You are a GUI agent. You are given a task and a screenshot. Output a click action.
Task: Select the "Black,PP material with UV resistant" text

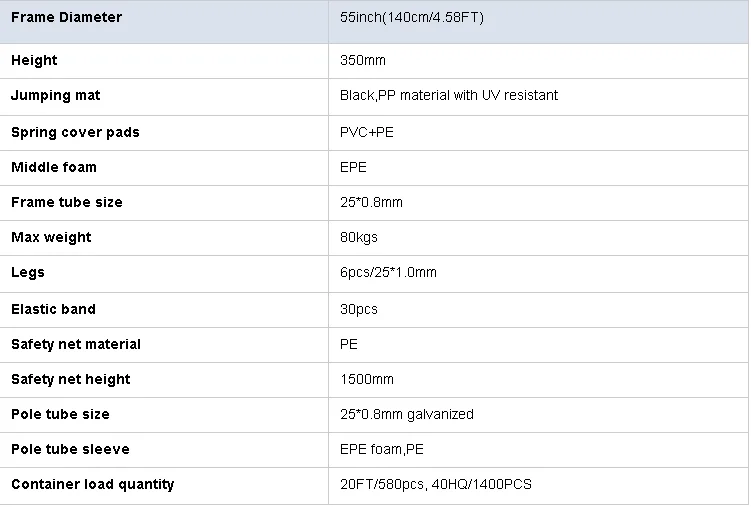(x=449, y=95)
